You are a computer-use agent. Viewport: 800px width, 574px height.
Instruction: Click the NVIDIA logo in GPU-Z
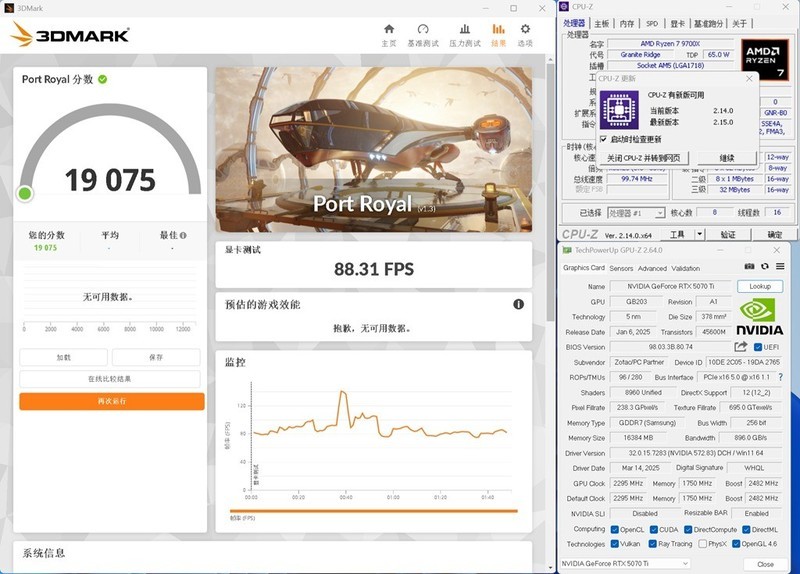[759, 317]
